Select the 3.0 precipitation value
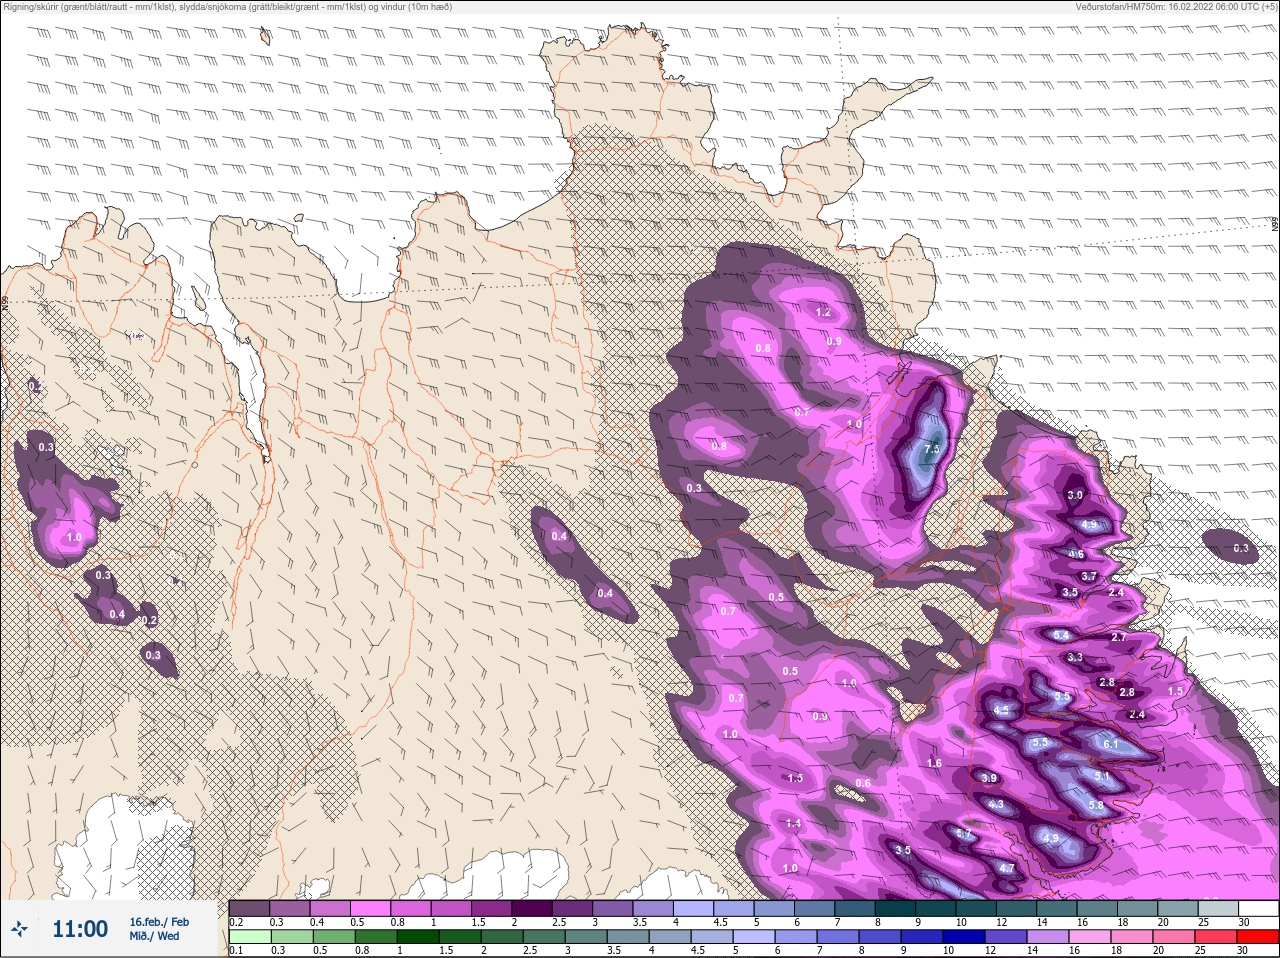 coord(1075,495)
